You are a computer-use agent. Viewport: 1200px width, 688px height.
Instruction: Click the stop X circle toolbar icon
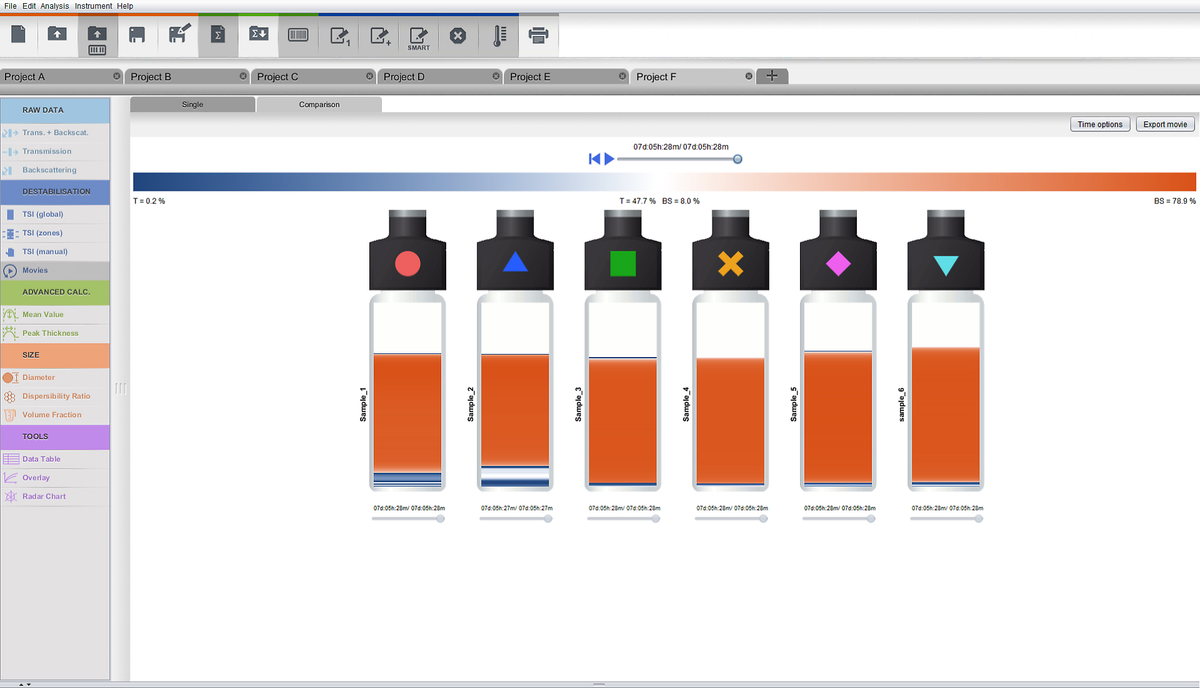click(458, 36)
